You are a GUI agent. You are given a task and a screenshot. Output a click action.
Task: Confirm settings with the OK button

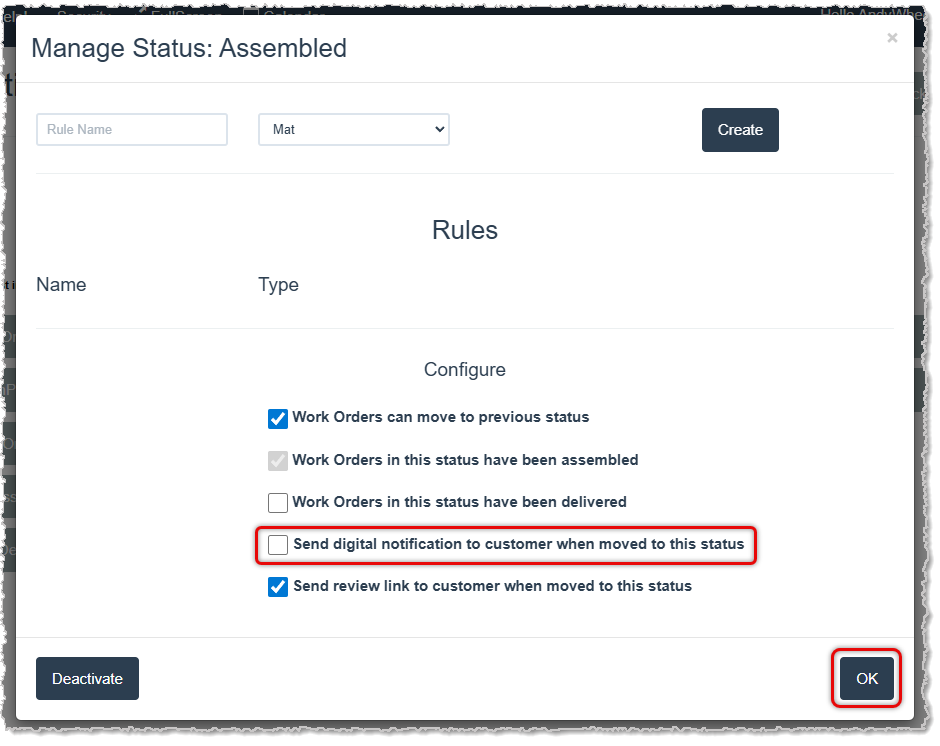click(x=866, y=678)
